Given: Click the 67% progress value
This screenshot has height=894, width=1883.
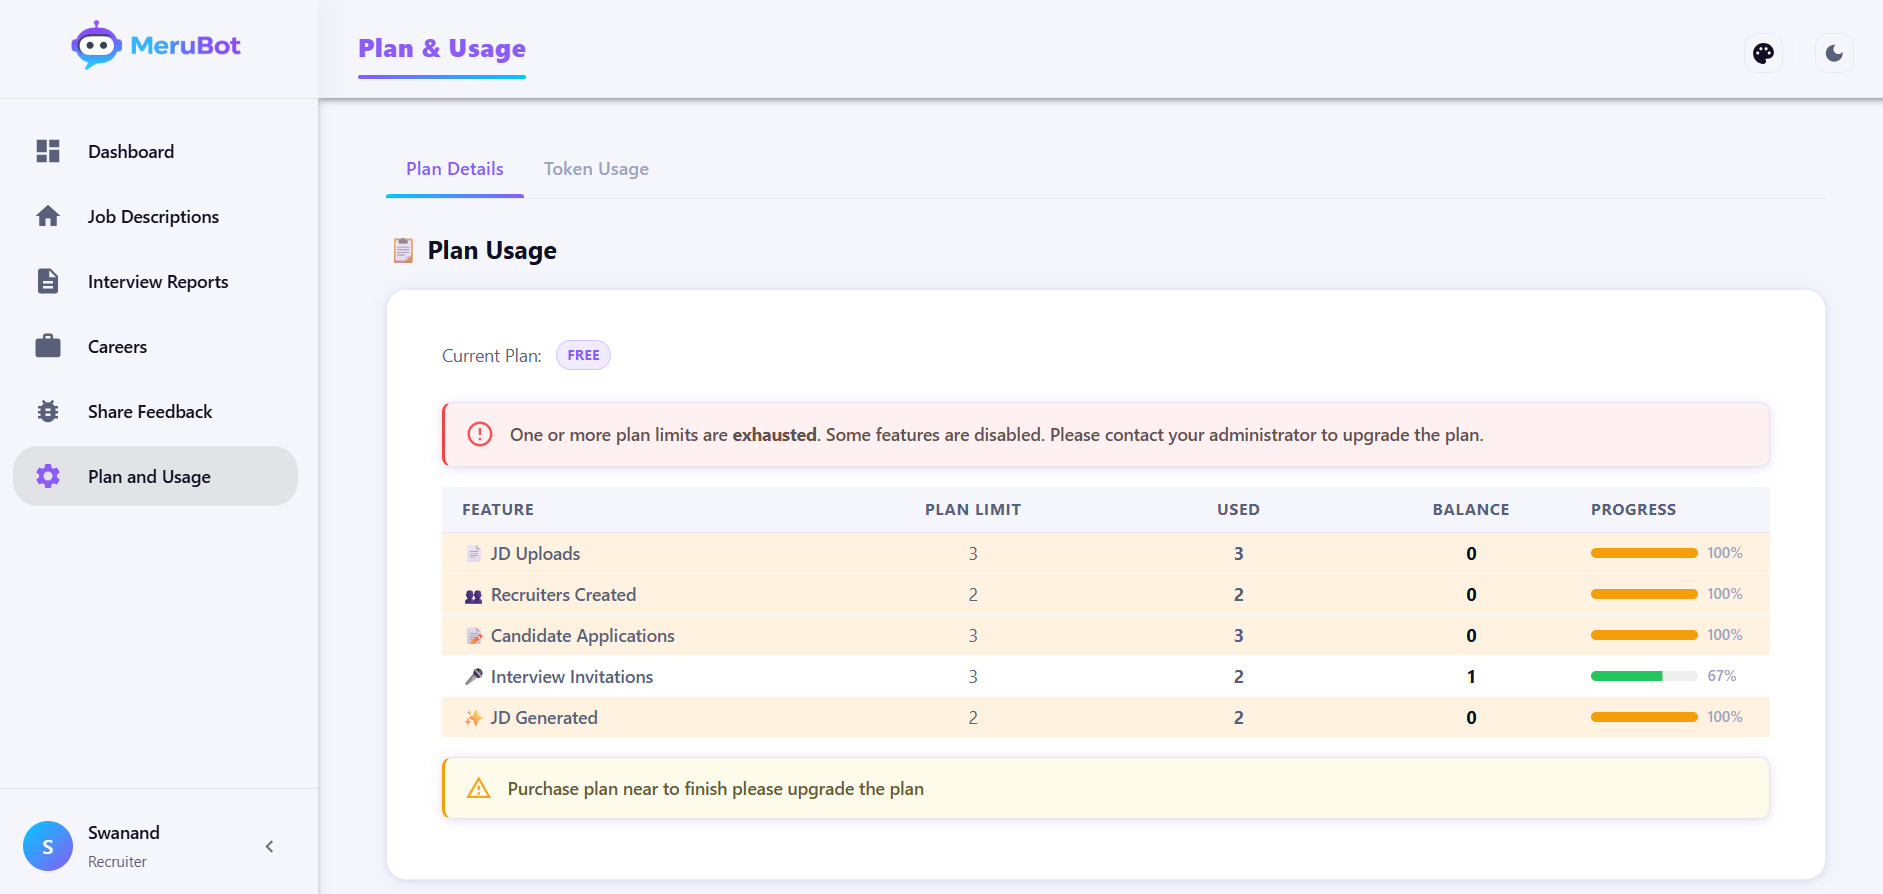Looking at the screenshot, I should pos(1721,676).
